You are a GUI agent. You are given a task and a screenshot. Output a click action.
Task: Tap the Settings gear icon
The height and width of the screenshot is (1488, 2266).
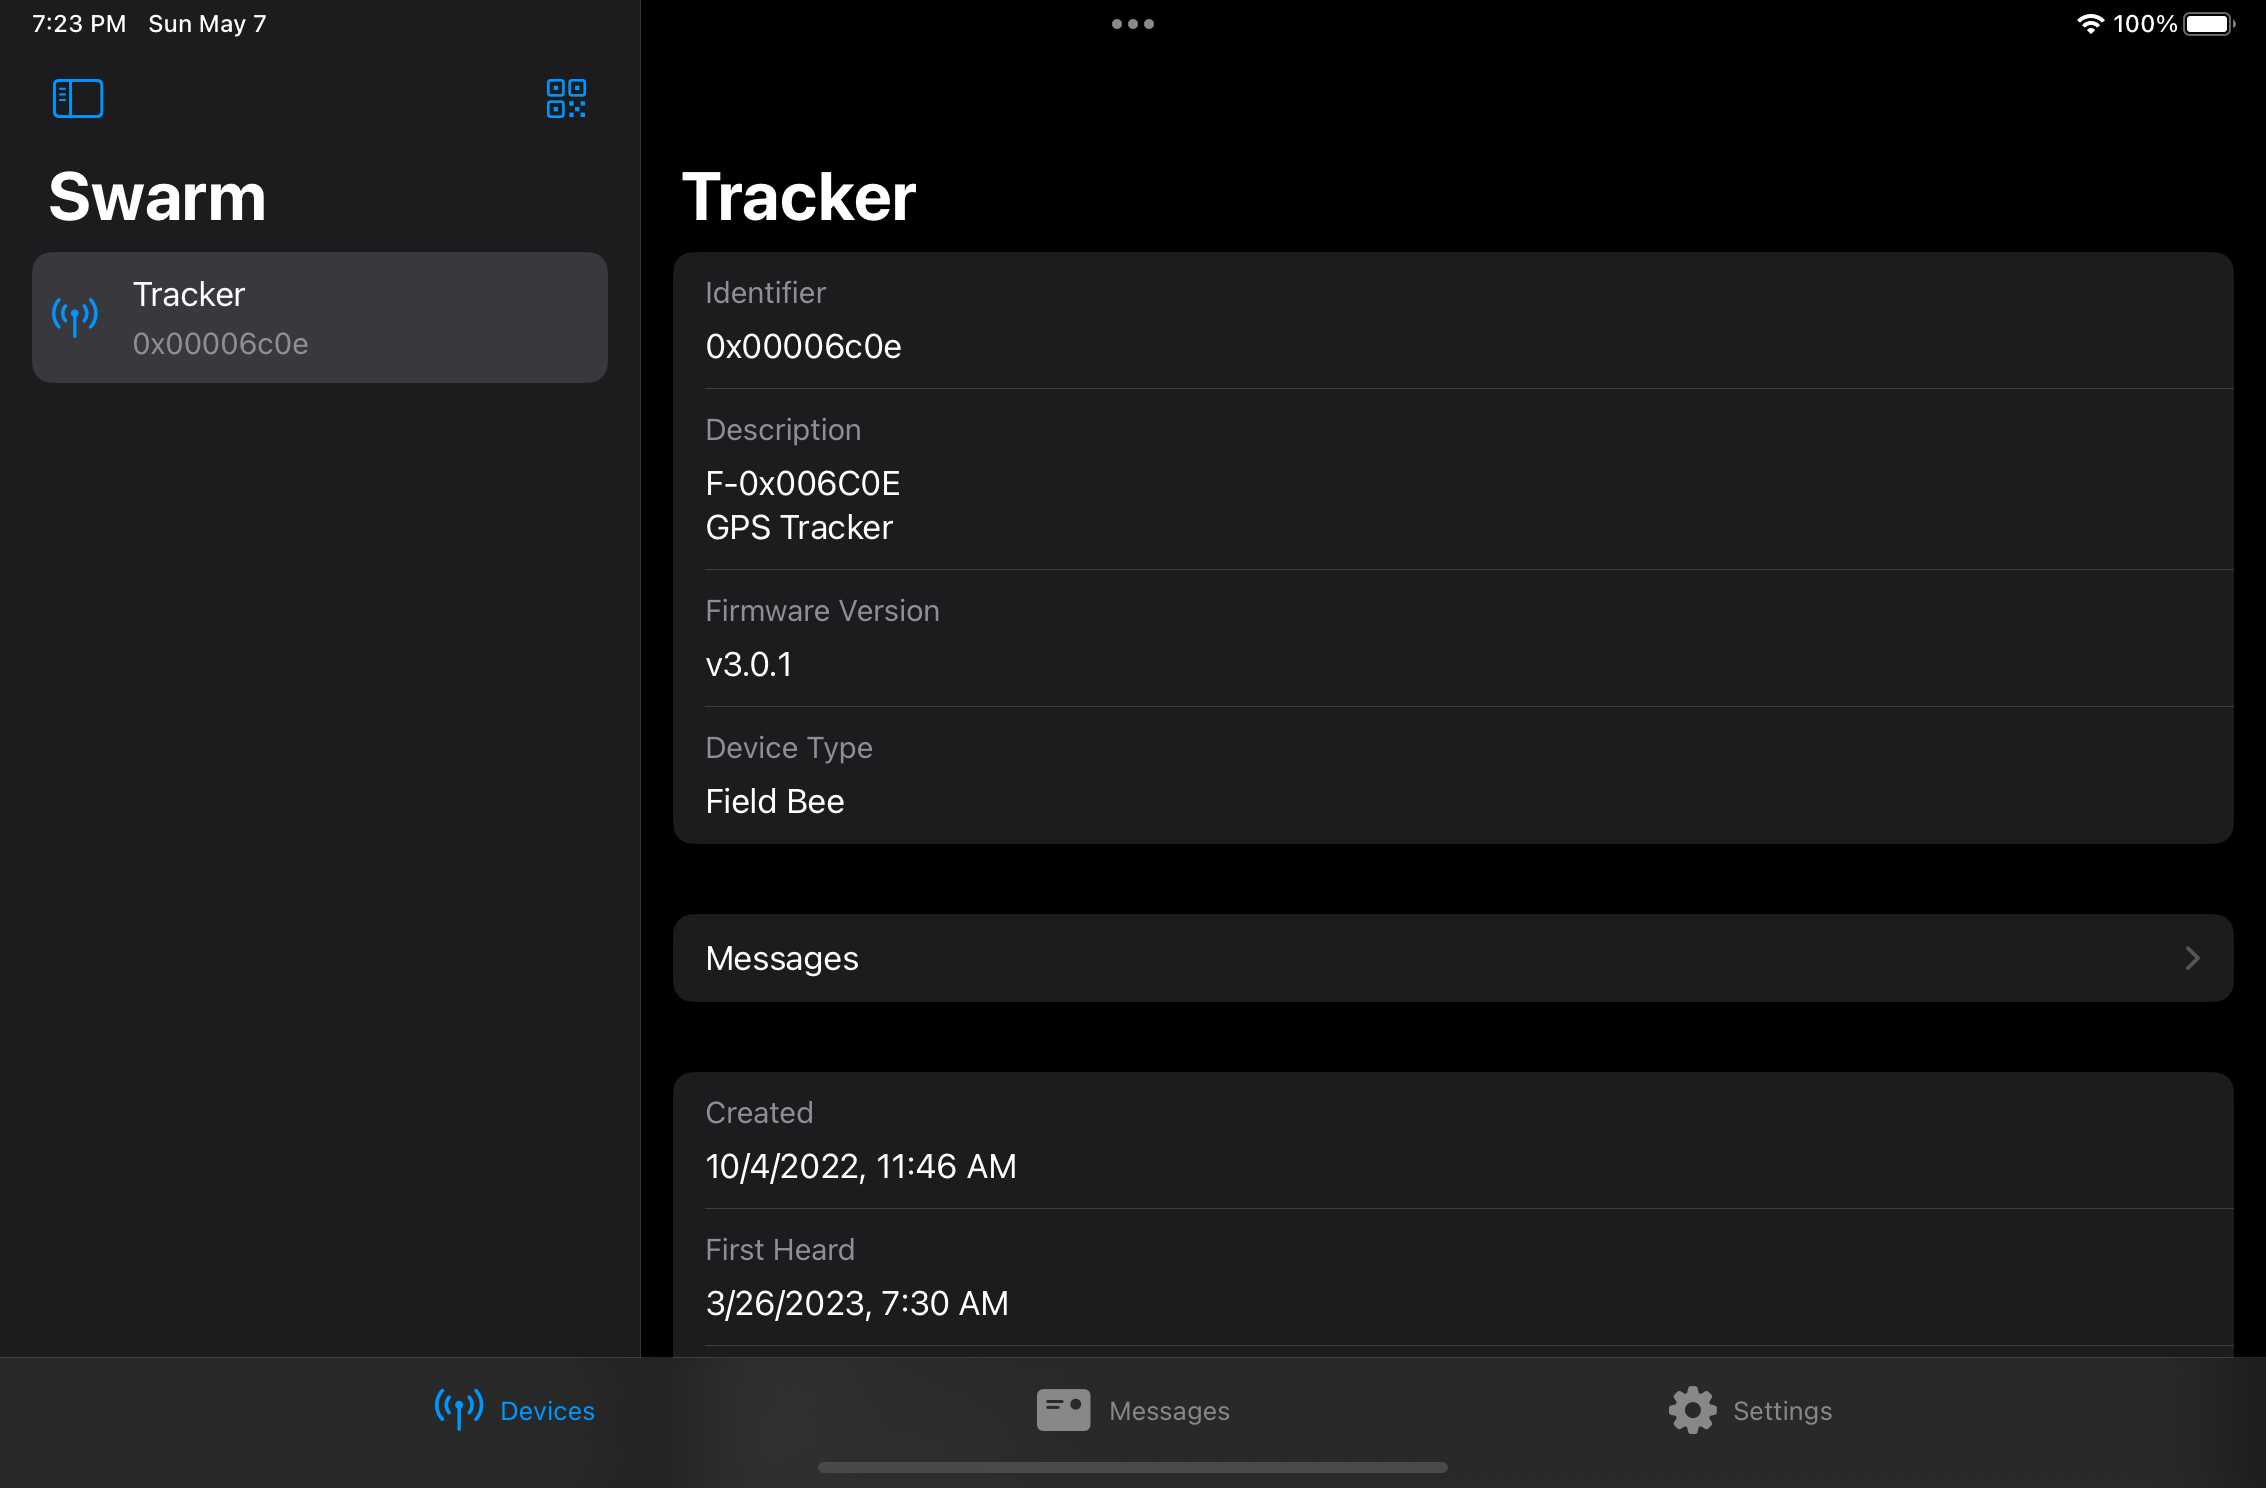pyautogui.click(x=1692, y=1410)
